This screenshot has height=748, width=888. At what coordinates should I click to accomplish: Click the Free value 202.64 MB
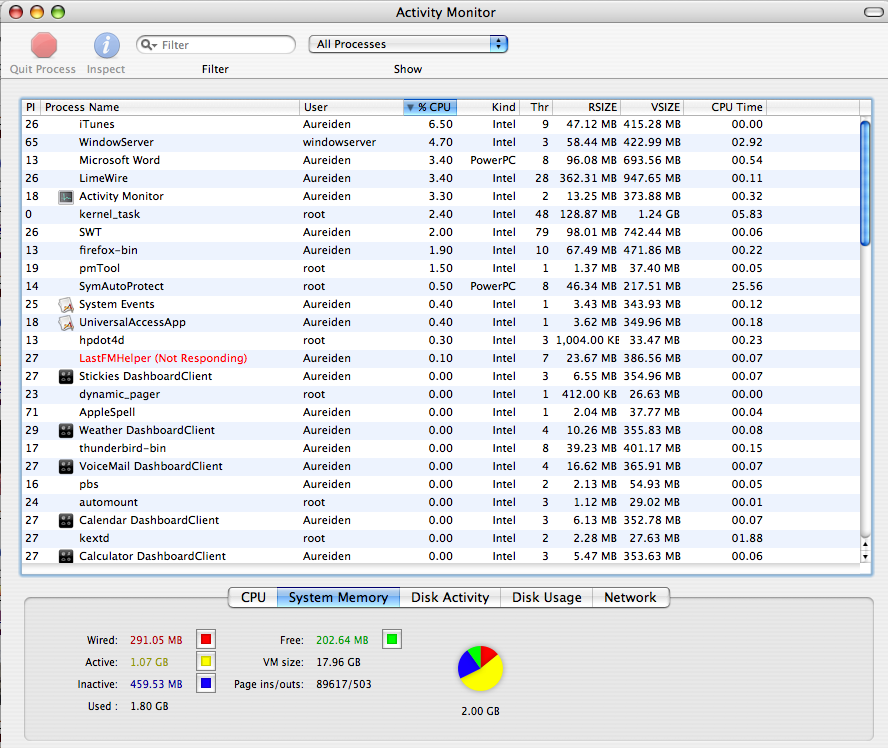(x=342, y=640)
